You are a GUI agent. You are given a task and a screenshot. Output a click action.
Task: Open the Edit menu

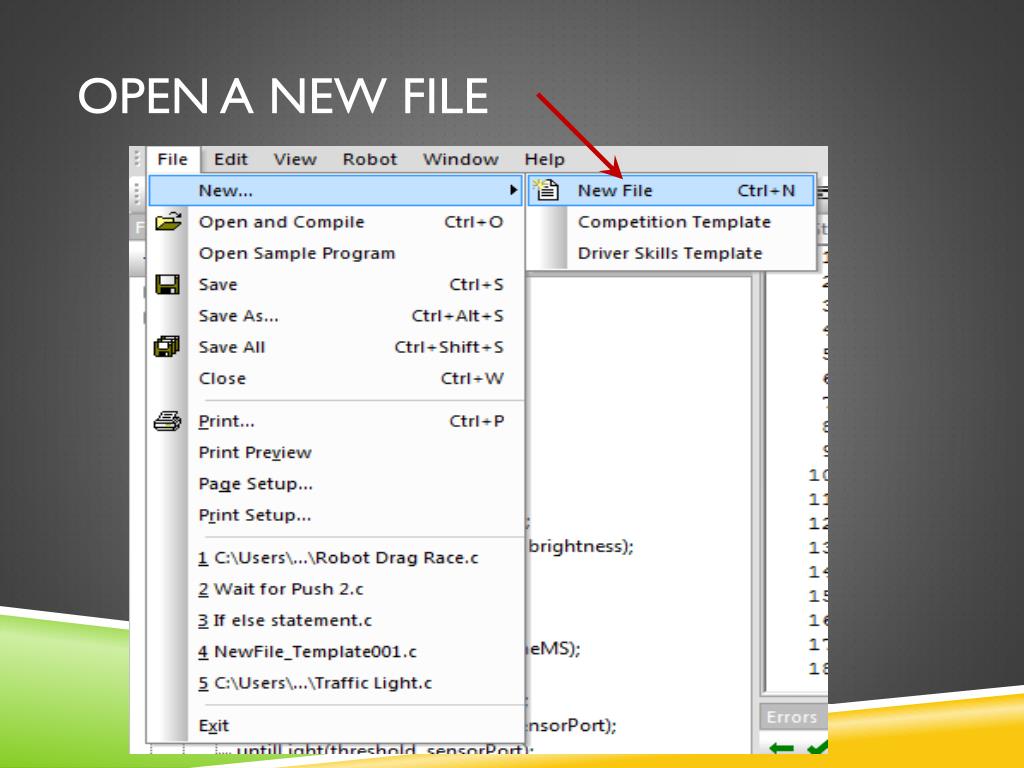point(231,159)
